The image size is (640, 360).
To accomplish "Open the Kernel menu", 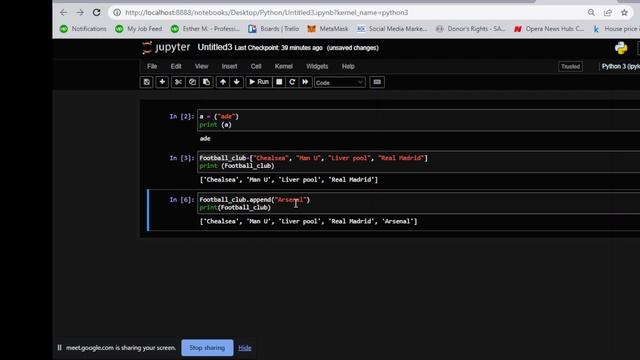I will 284,67.
